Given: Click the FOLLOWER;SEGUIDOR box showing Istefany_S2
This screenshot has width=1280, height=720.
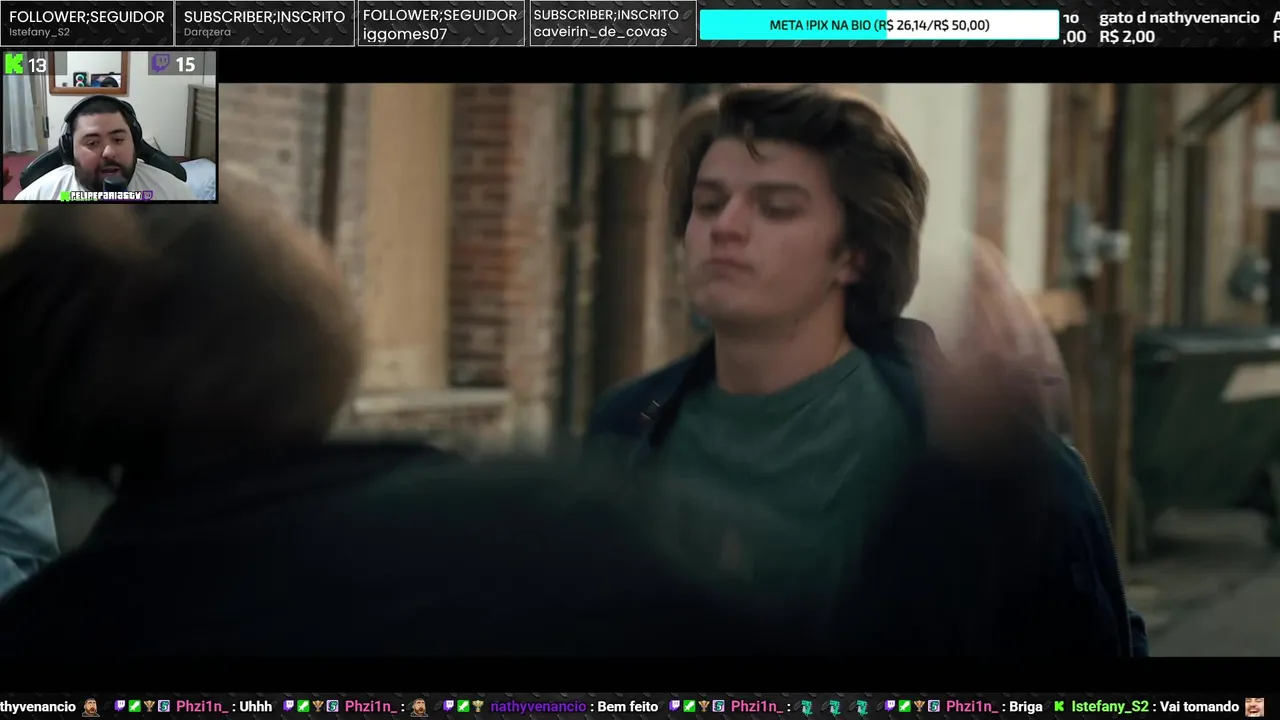Looking at the screenshot, I should [87, 23].
